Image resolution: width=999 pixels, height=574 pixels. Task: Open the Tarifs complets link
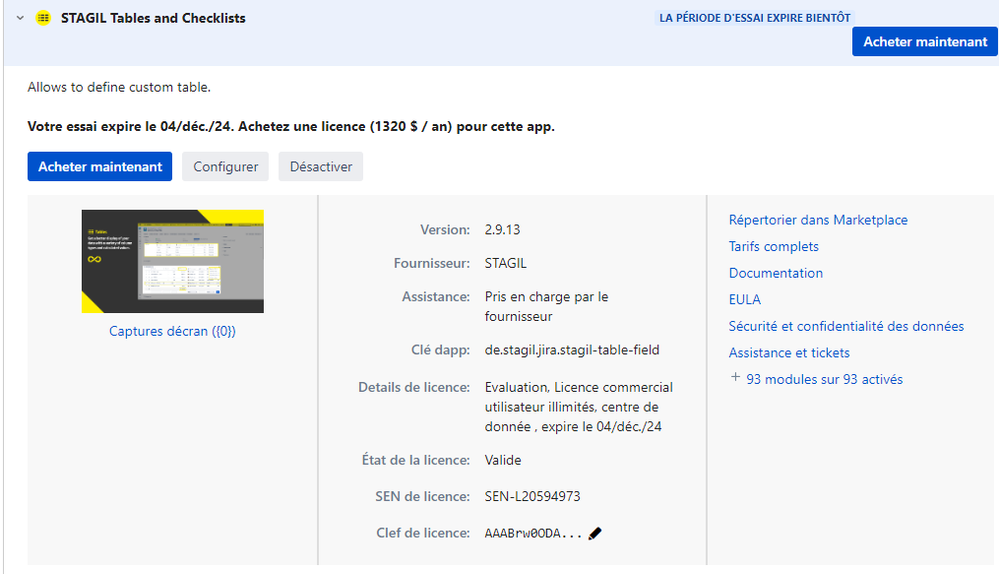[x=773, y=247]
